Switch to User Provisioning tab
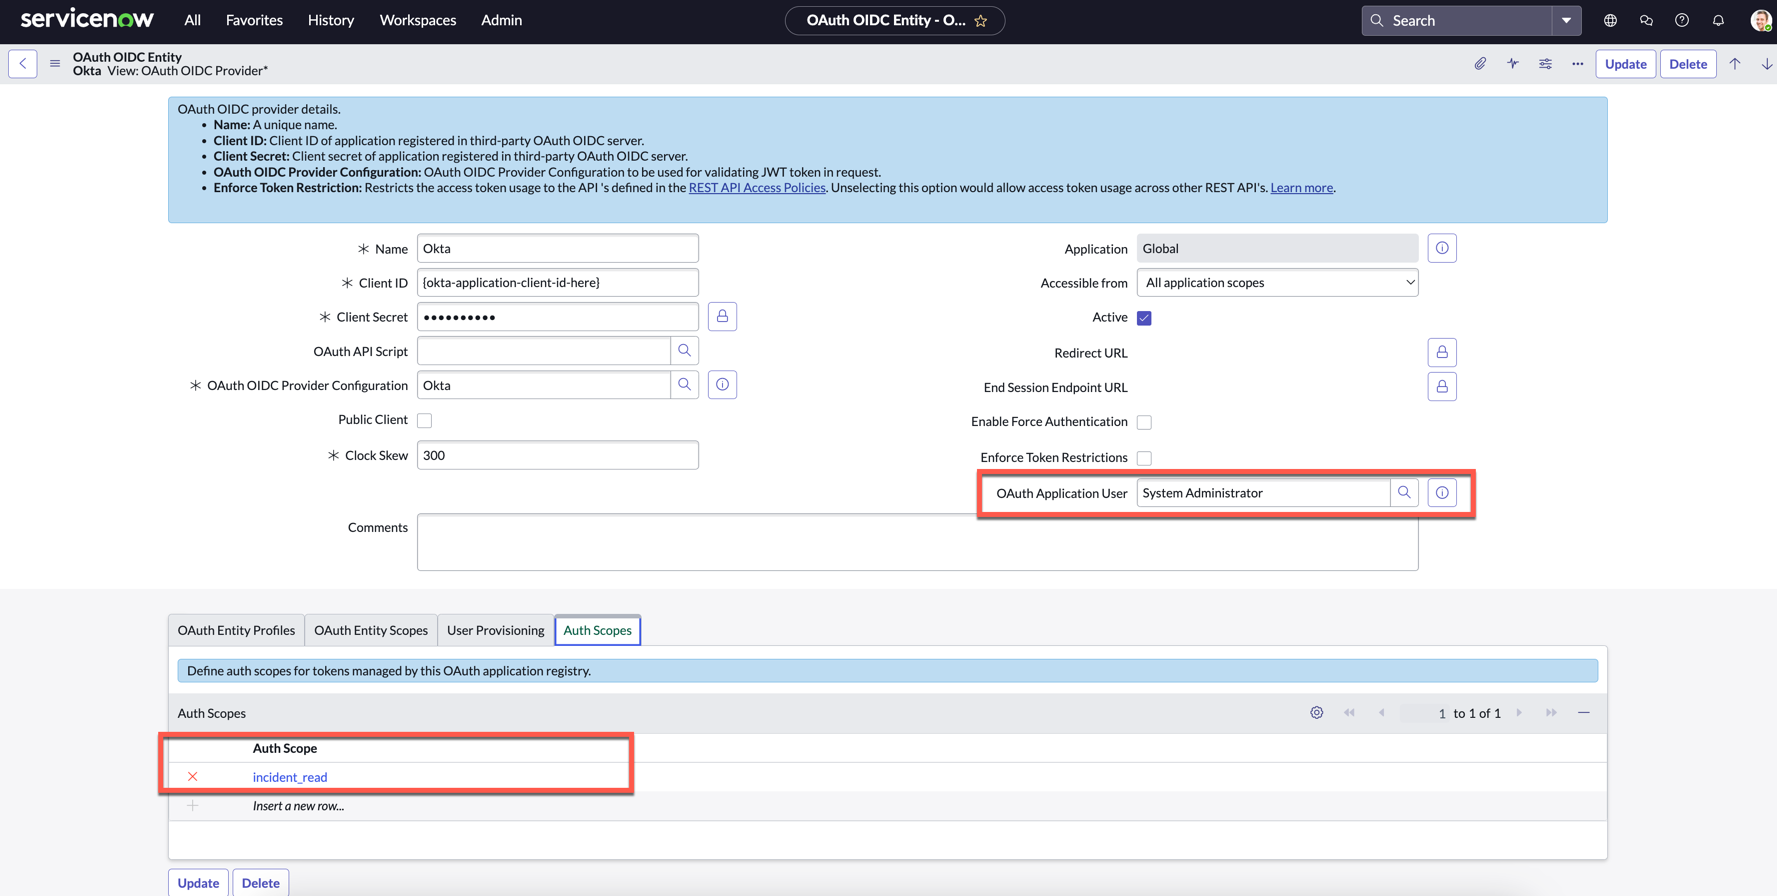The width and height of the screenshot is (1777, 896). [x=495, y=630]
